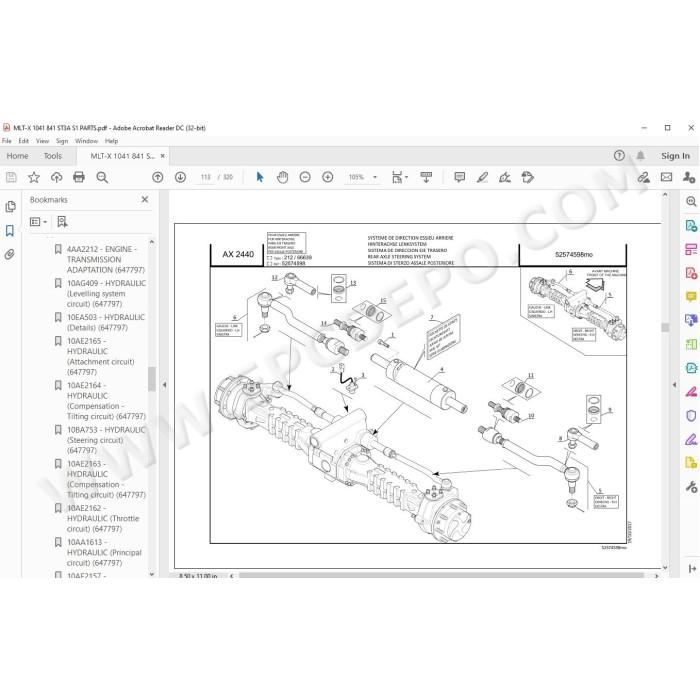Open the Help question mark icon
The height and width of the screenshot is (700, 700).
click(x=619, y=155)
